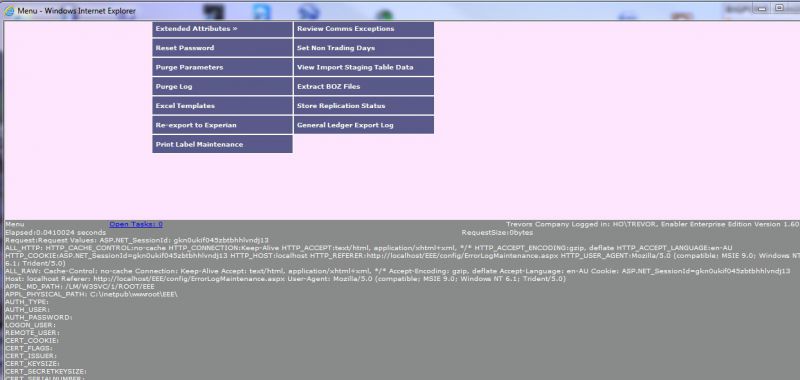This screenshot has height=380, width=800.
Task: Click the 'Trevors Company Logged in' status text
Action: (653, 224)
